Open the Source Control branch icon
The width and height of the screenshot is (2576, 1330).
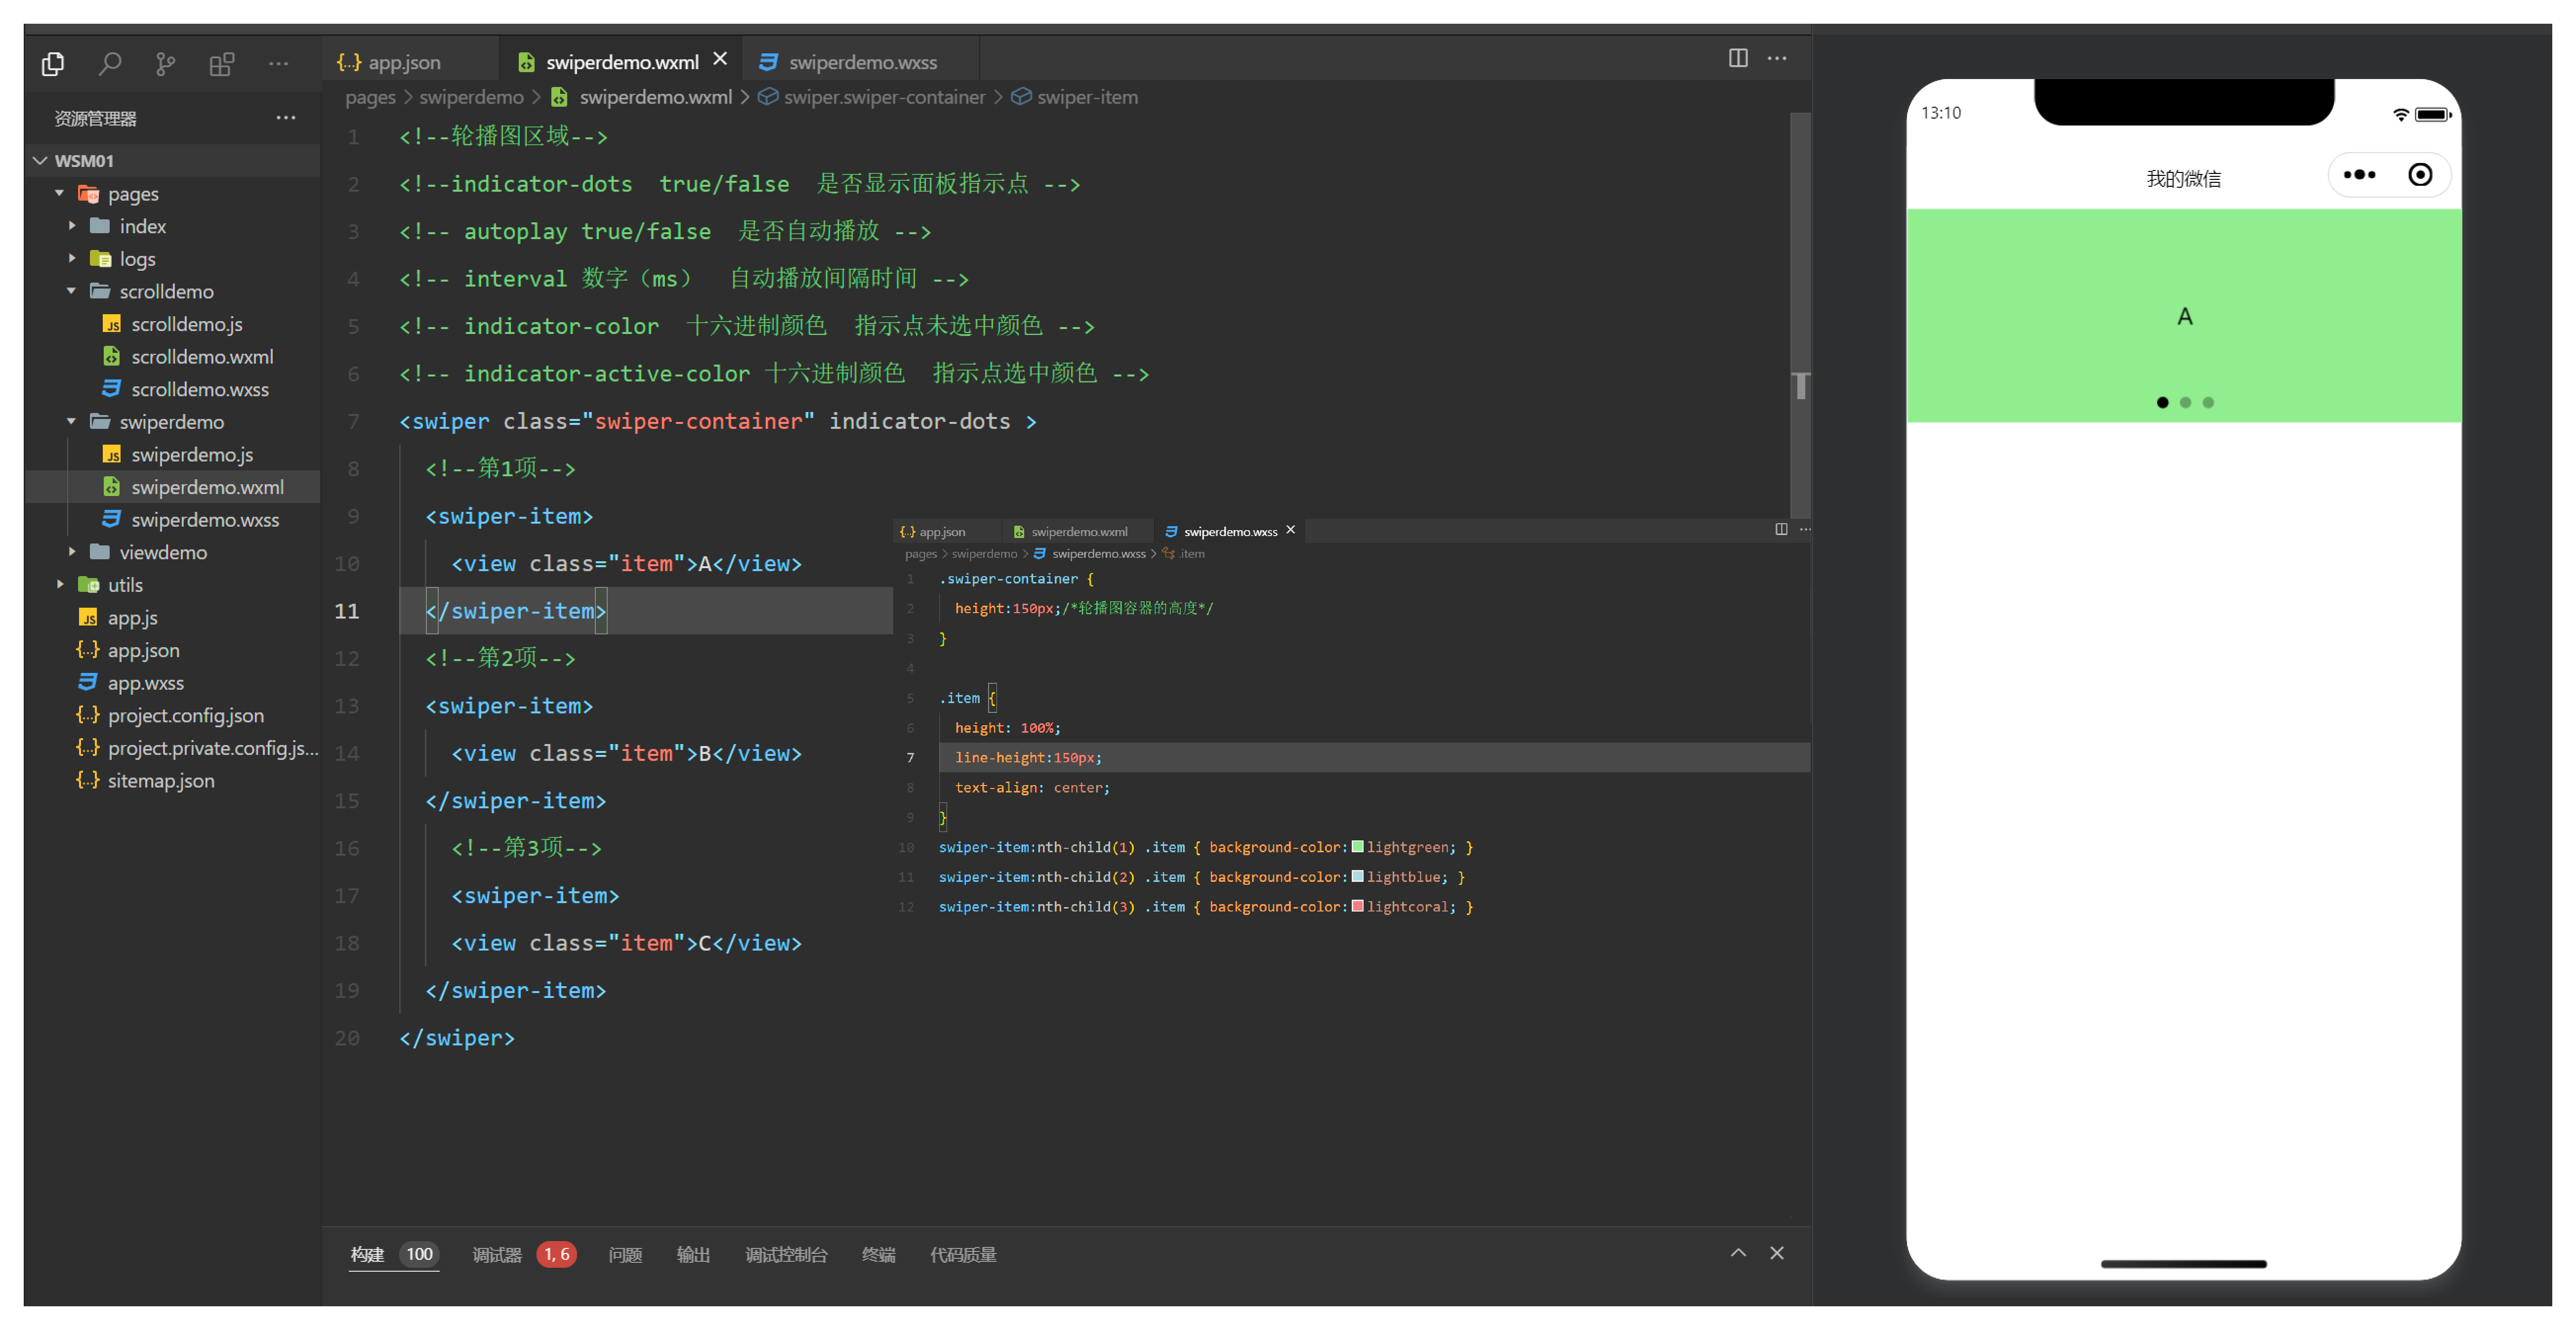tap(165, 64)
